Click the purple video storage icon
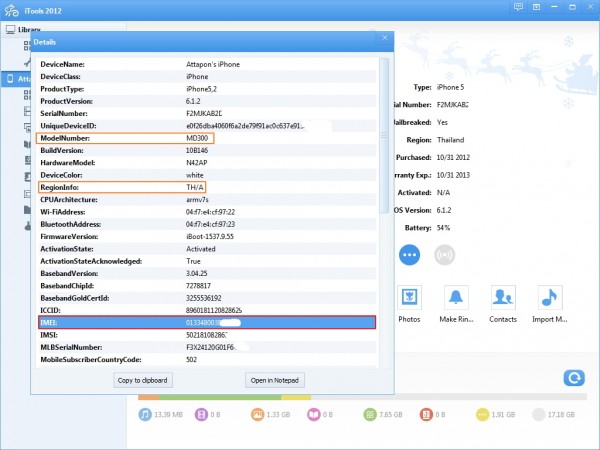600x450 pixels. point(201,414)
